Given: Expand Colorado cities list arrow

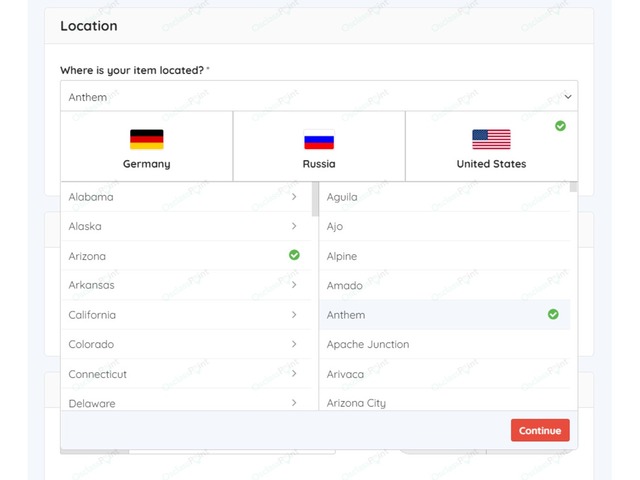Looking at the screenshot, I should [294, 344].
